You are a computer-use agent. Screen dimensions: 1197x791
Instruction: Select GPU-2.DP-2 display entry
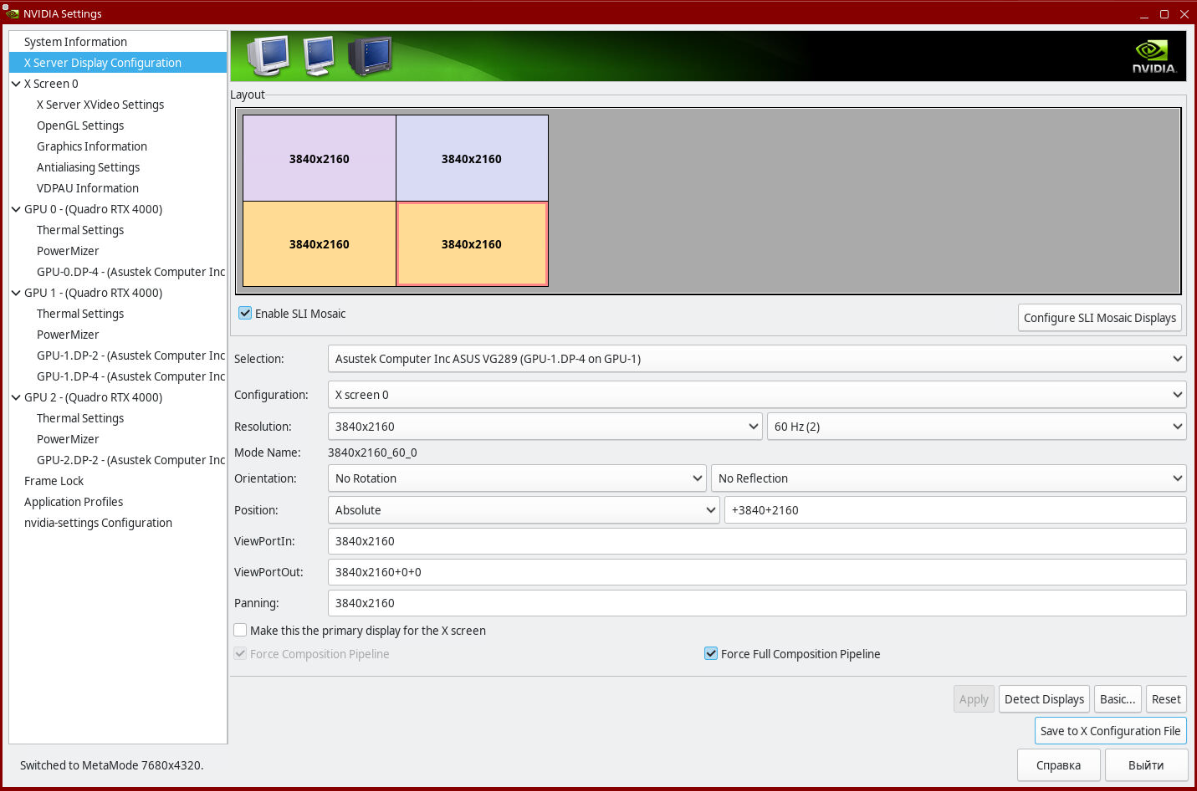tap(131, 460)
